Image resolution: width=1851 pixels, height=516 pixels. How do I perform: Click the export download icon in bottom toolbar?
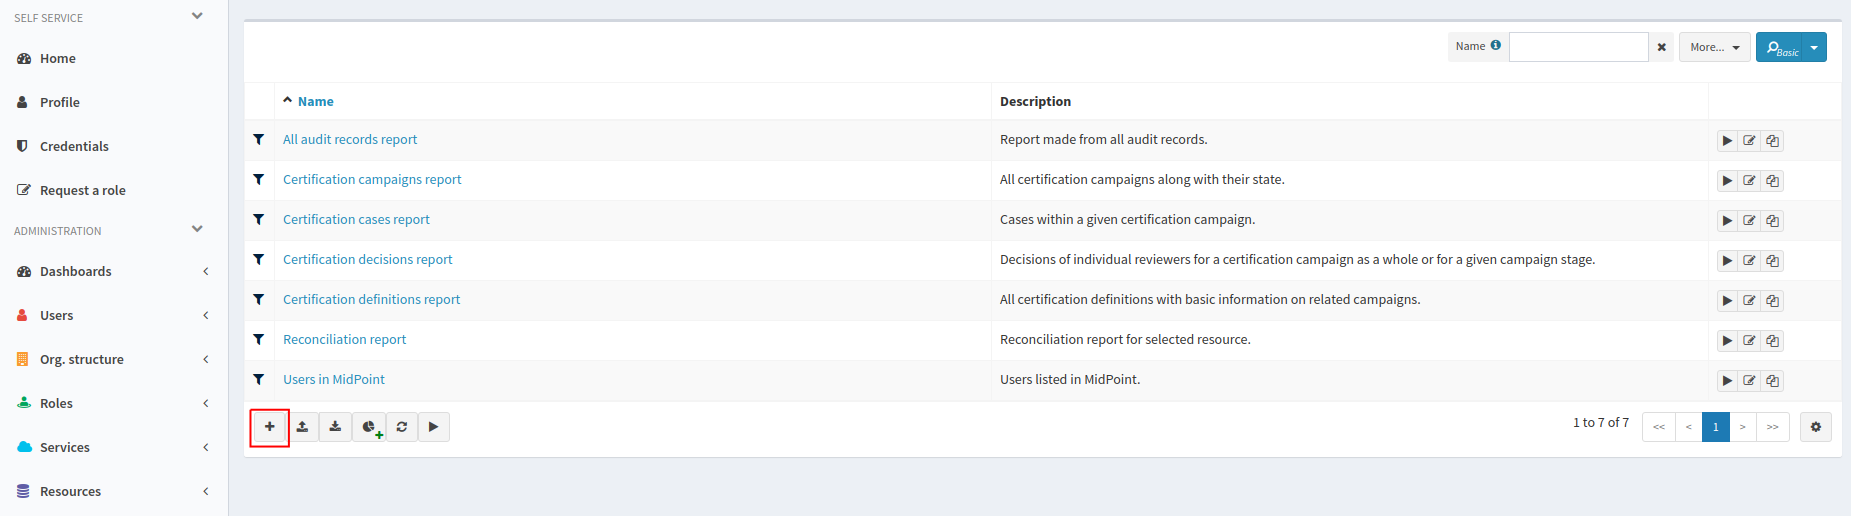tap(335, 427)
